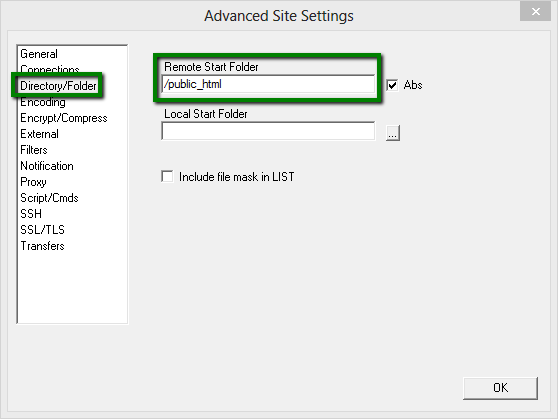Screen dimensions: 558x419
Task: Select the Directory/Folder category
Action: (x=58, y=86)
